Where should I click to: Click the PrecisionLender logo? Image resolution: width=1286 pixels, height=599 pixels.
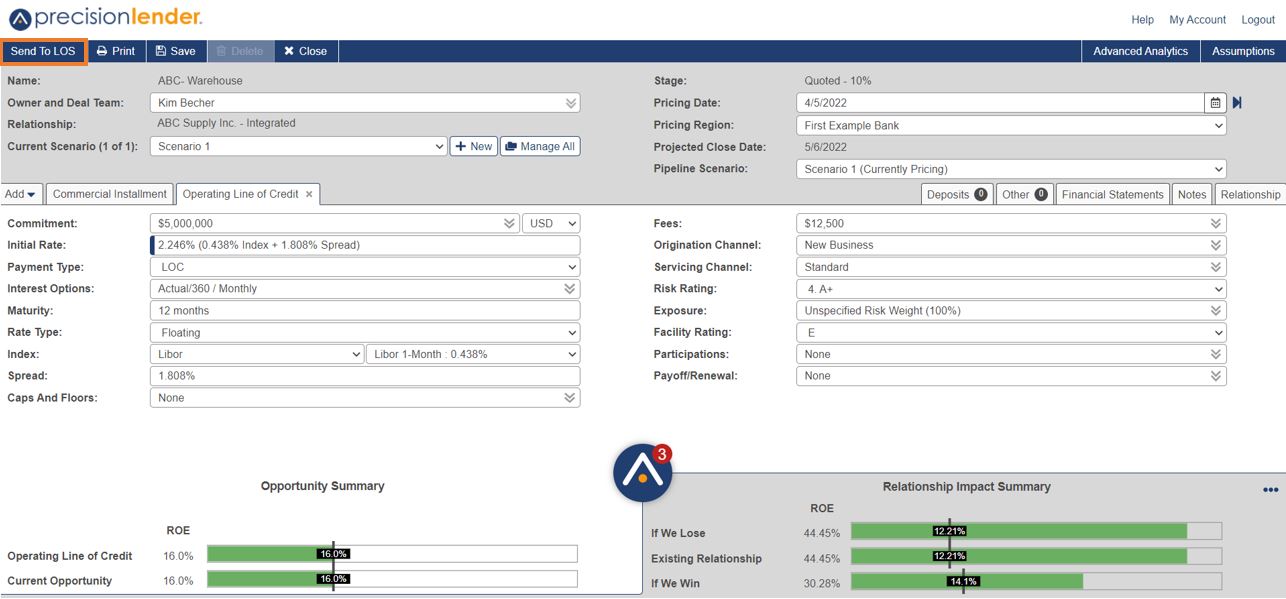105,17
